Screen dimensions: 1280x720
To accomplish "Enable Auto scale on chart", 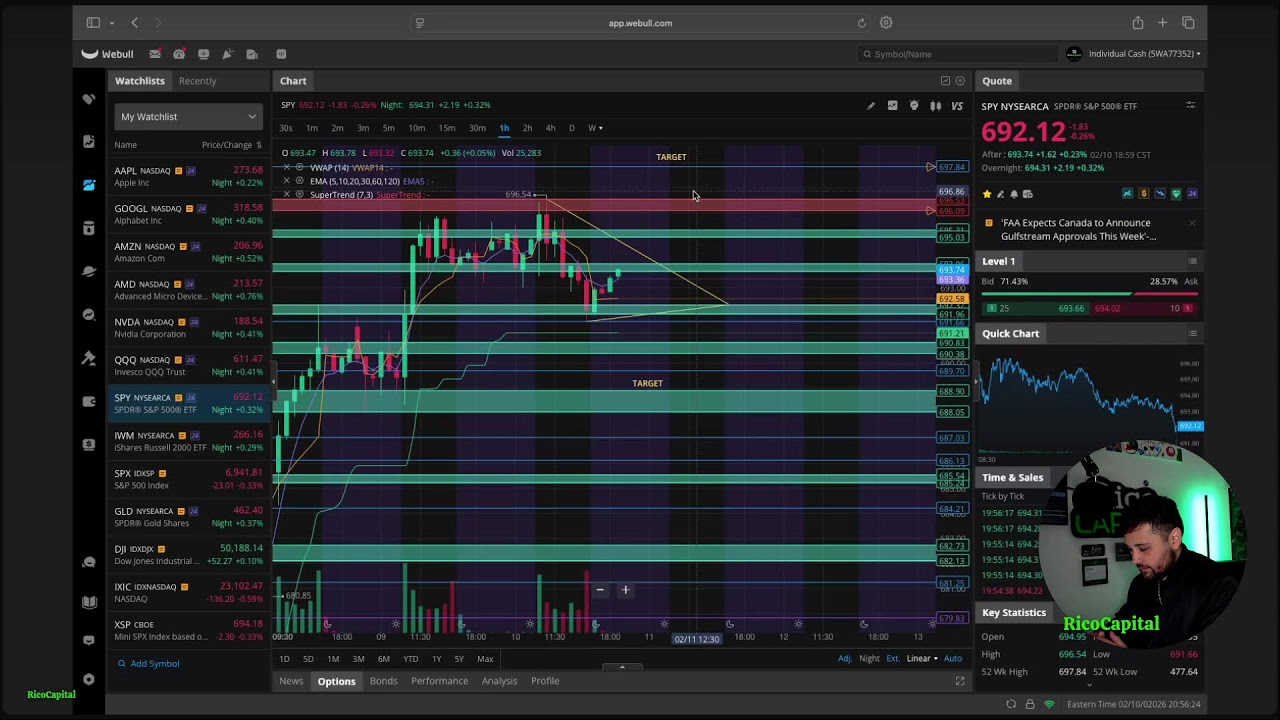I will click(953, 659).
